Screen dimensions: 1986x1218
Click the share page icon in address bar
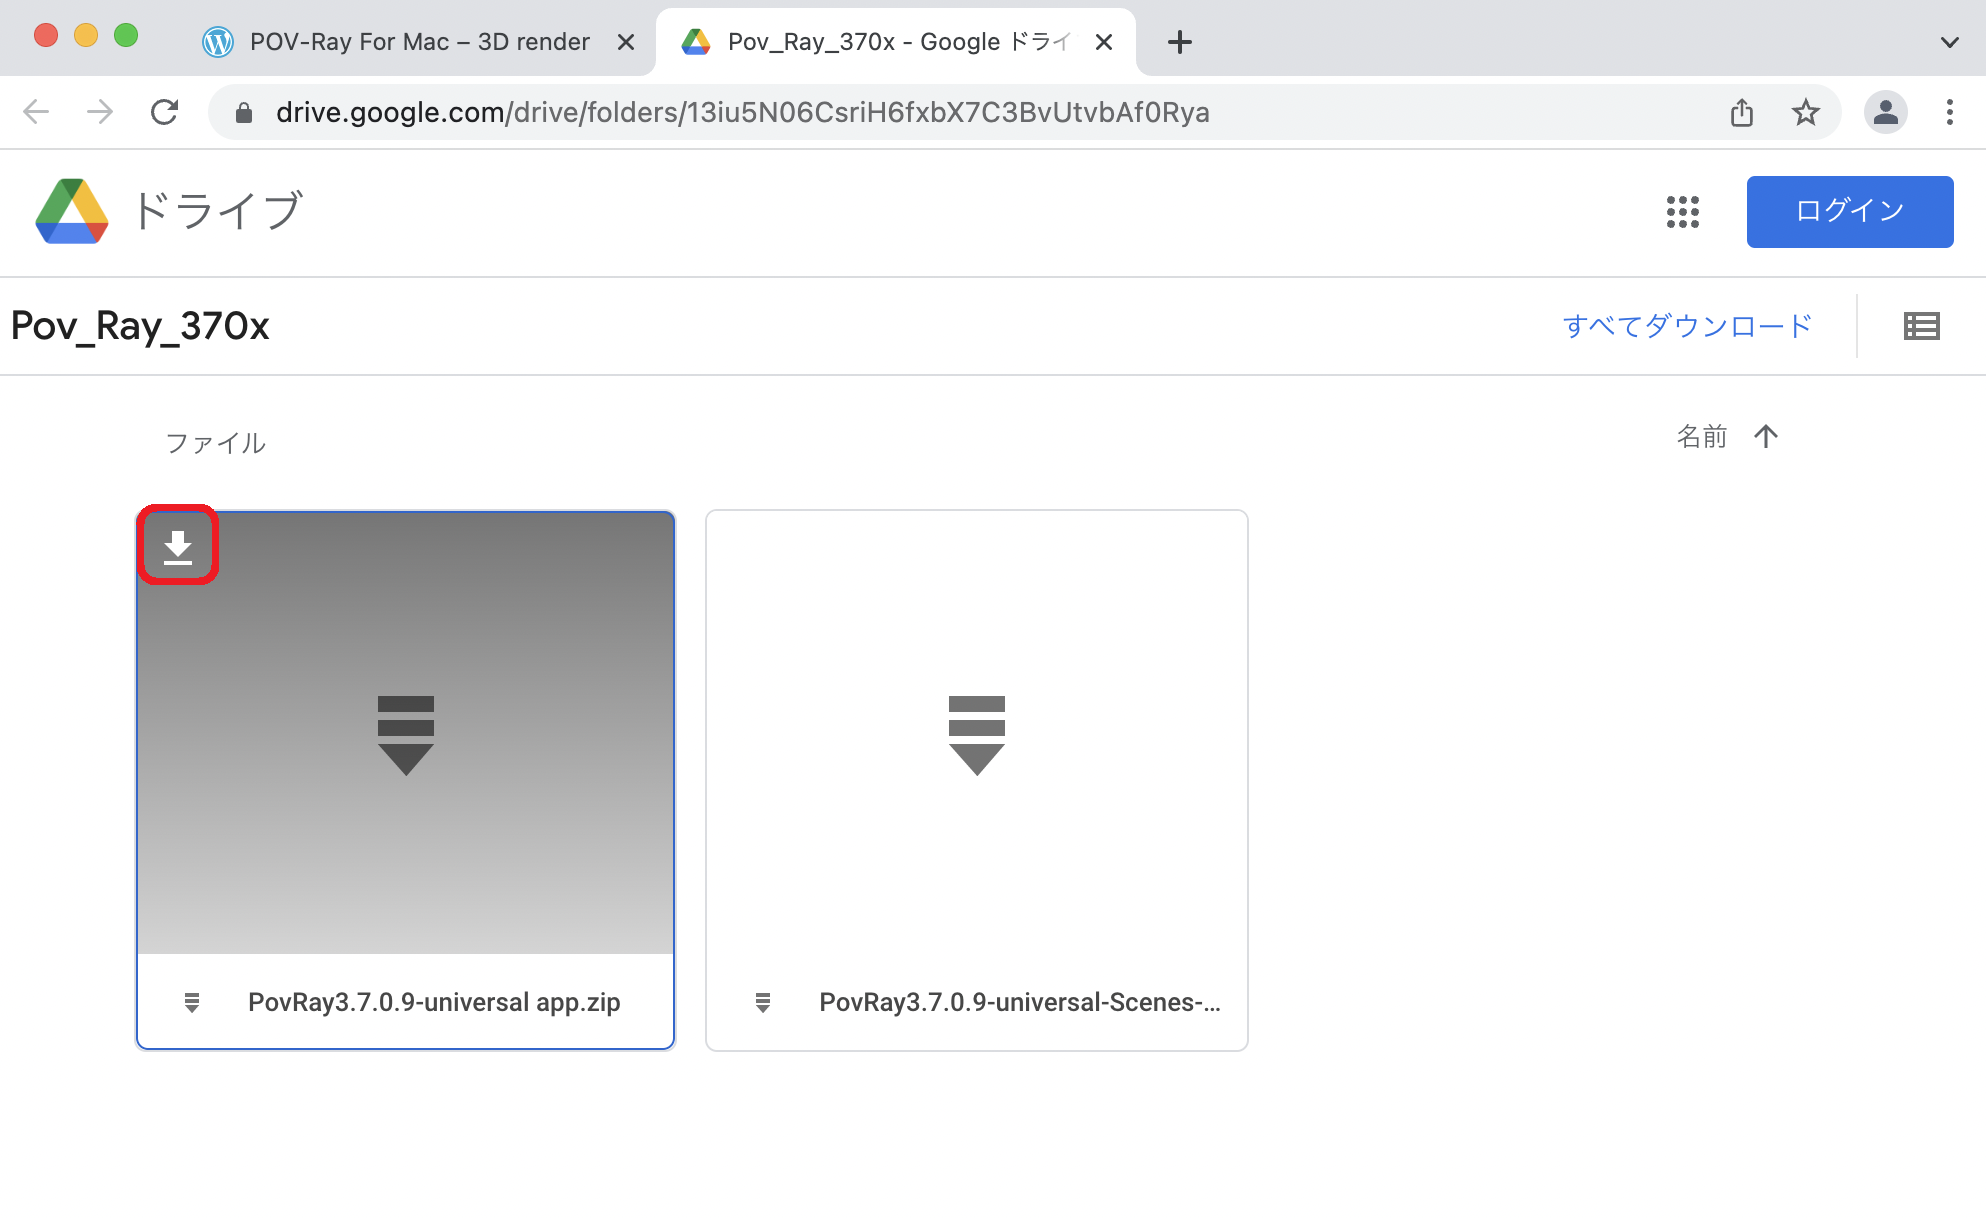pos(1741,112)
